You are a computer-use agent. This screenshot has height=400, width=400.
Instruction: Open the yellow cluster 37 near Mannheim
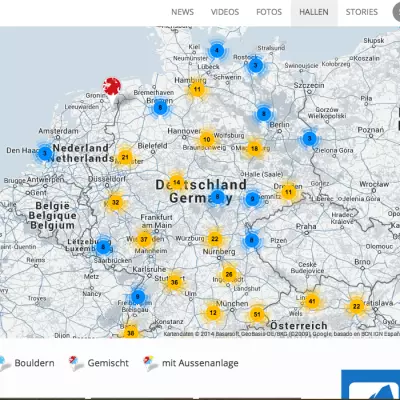(144, 239)
